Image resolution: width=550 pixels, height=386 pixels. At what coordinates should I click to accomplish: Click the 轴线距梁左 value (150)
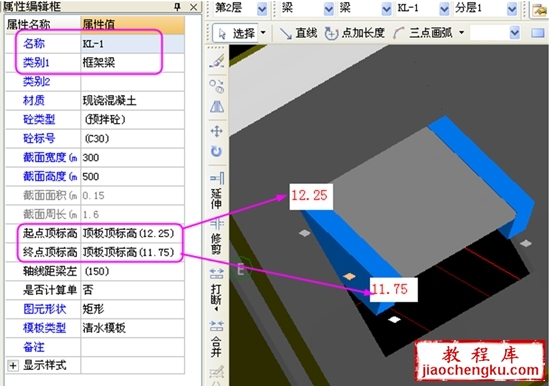click(133, 271)
